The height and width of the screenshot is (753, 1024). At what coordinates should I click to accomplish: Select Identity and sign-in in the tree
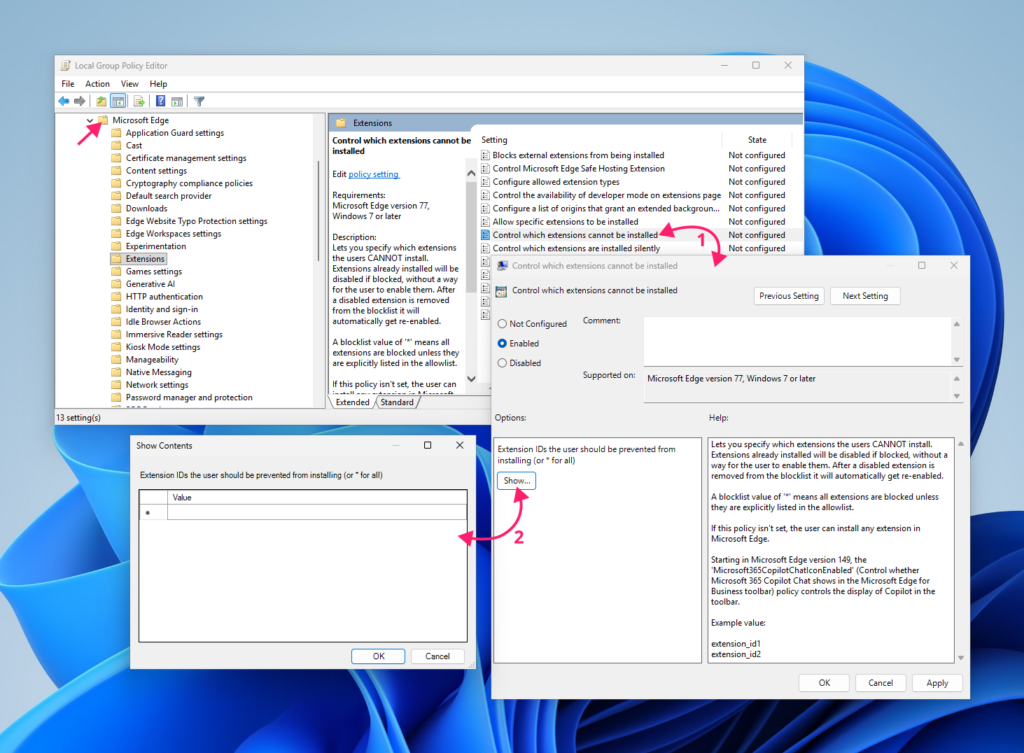tap(161, 310)
